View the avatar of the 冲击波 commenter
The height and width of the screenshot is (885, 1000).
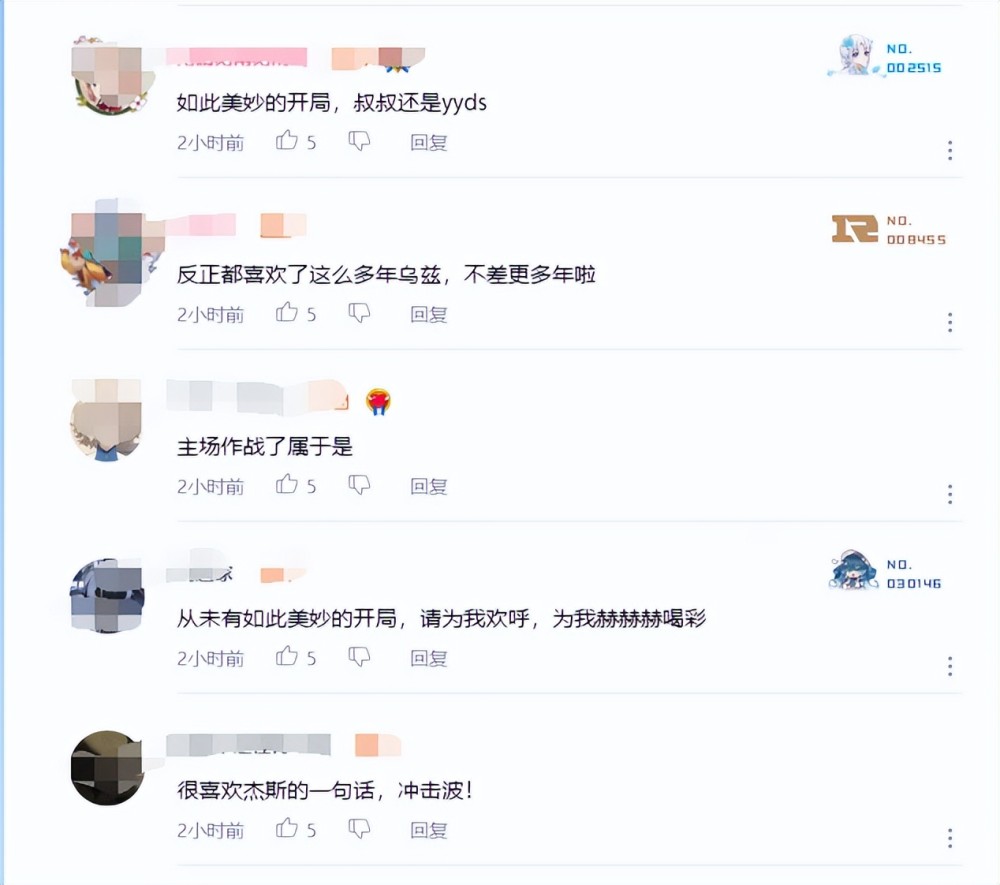(107, 768)
